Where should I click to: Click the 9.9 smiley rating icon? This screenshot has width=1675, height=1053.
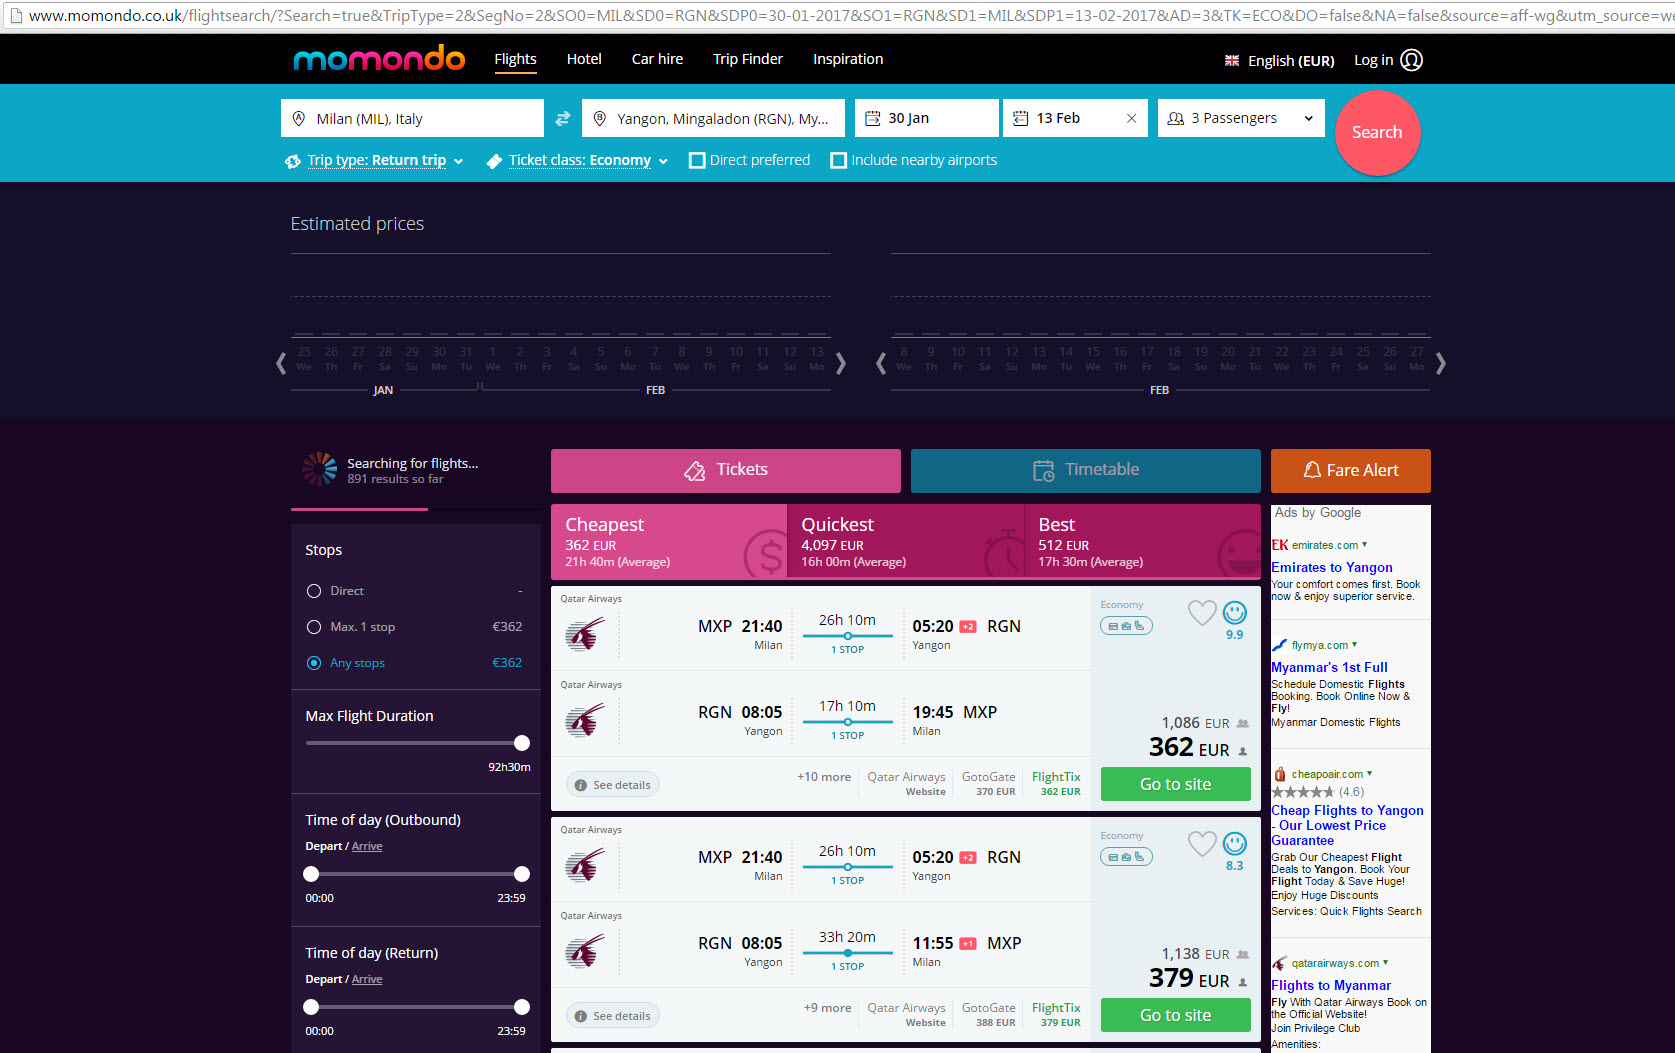pyautogui.click(x=1235, y=612)
